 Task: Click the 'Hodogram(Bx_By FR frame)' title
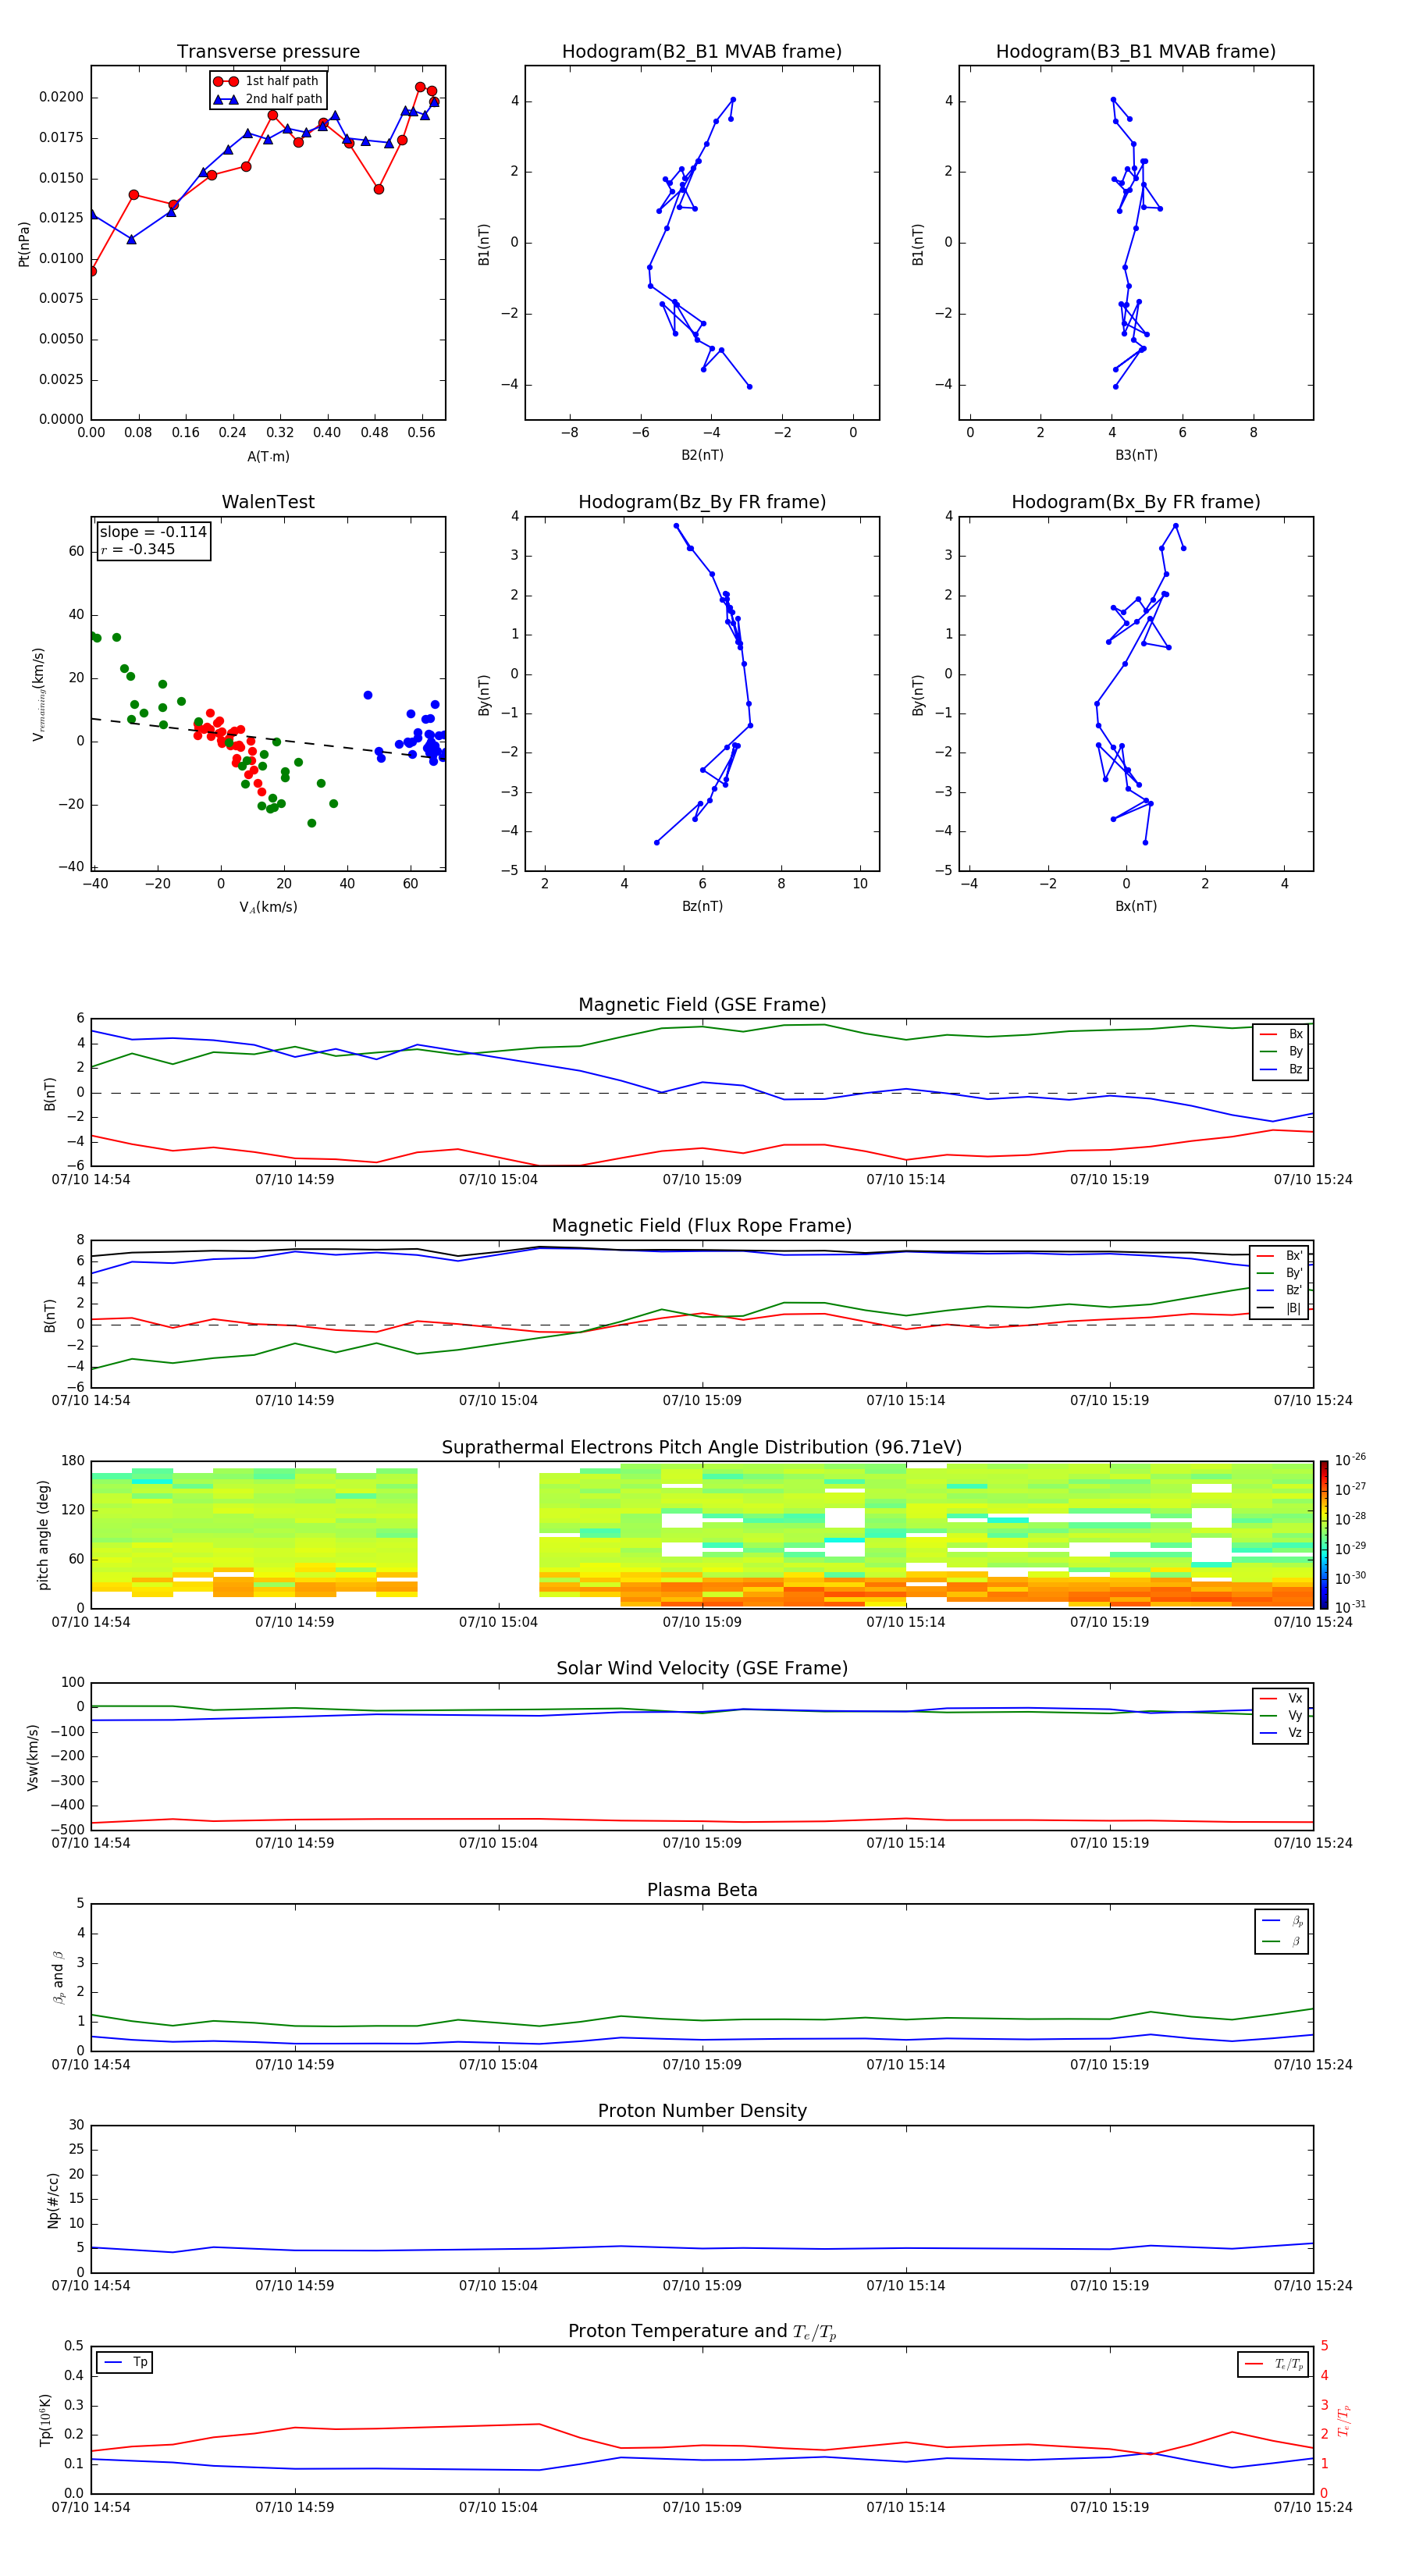tap(1136, 502)
